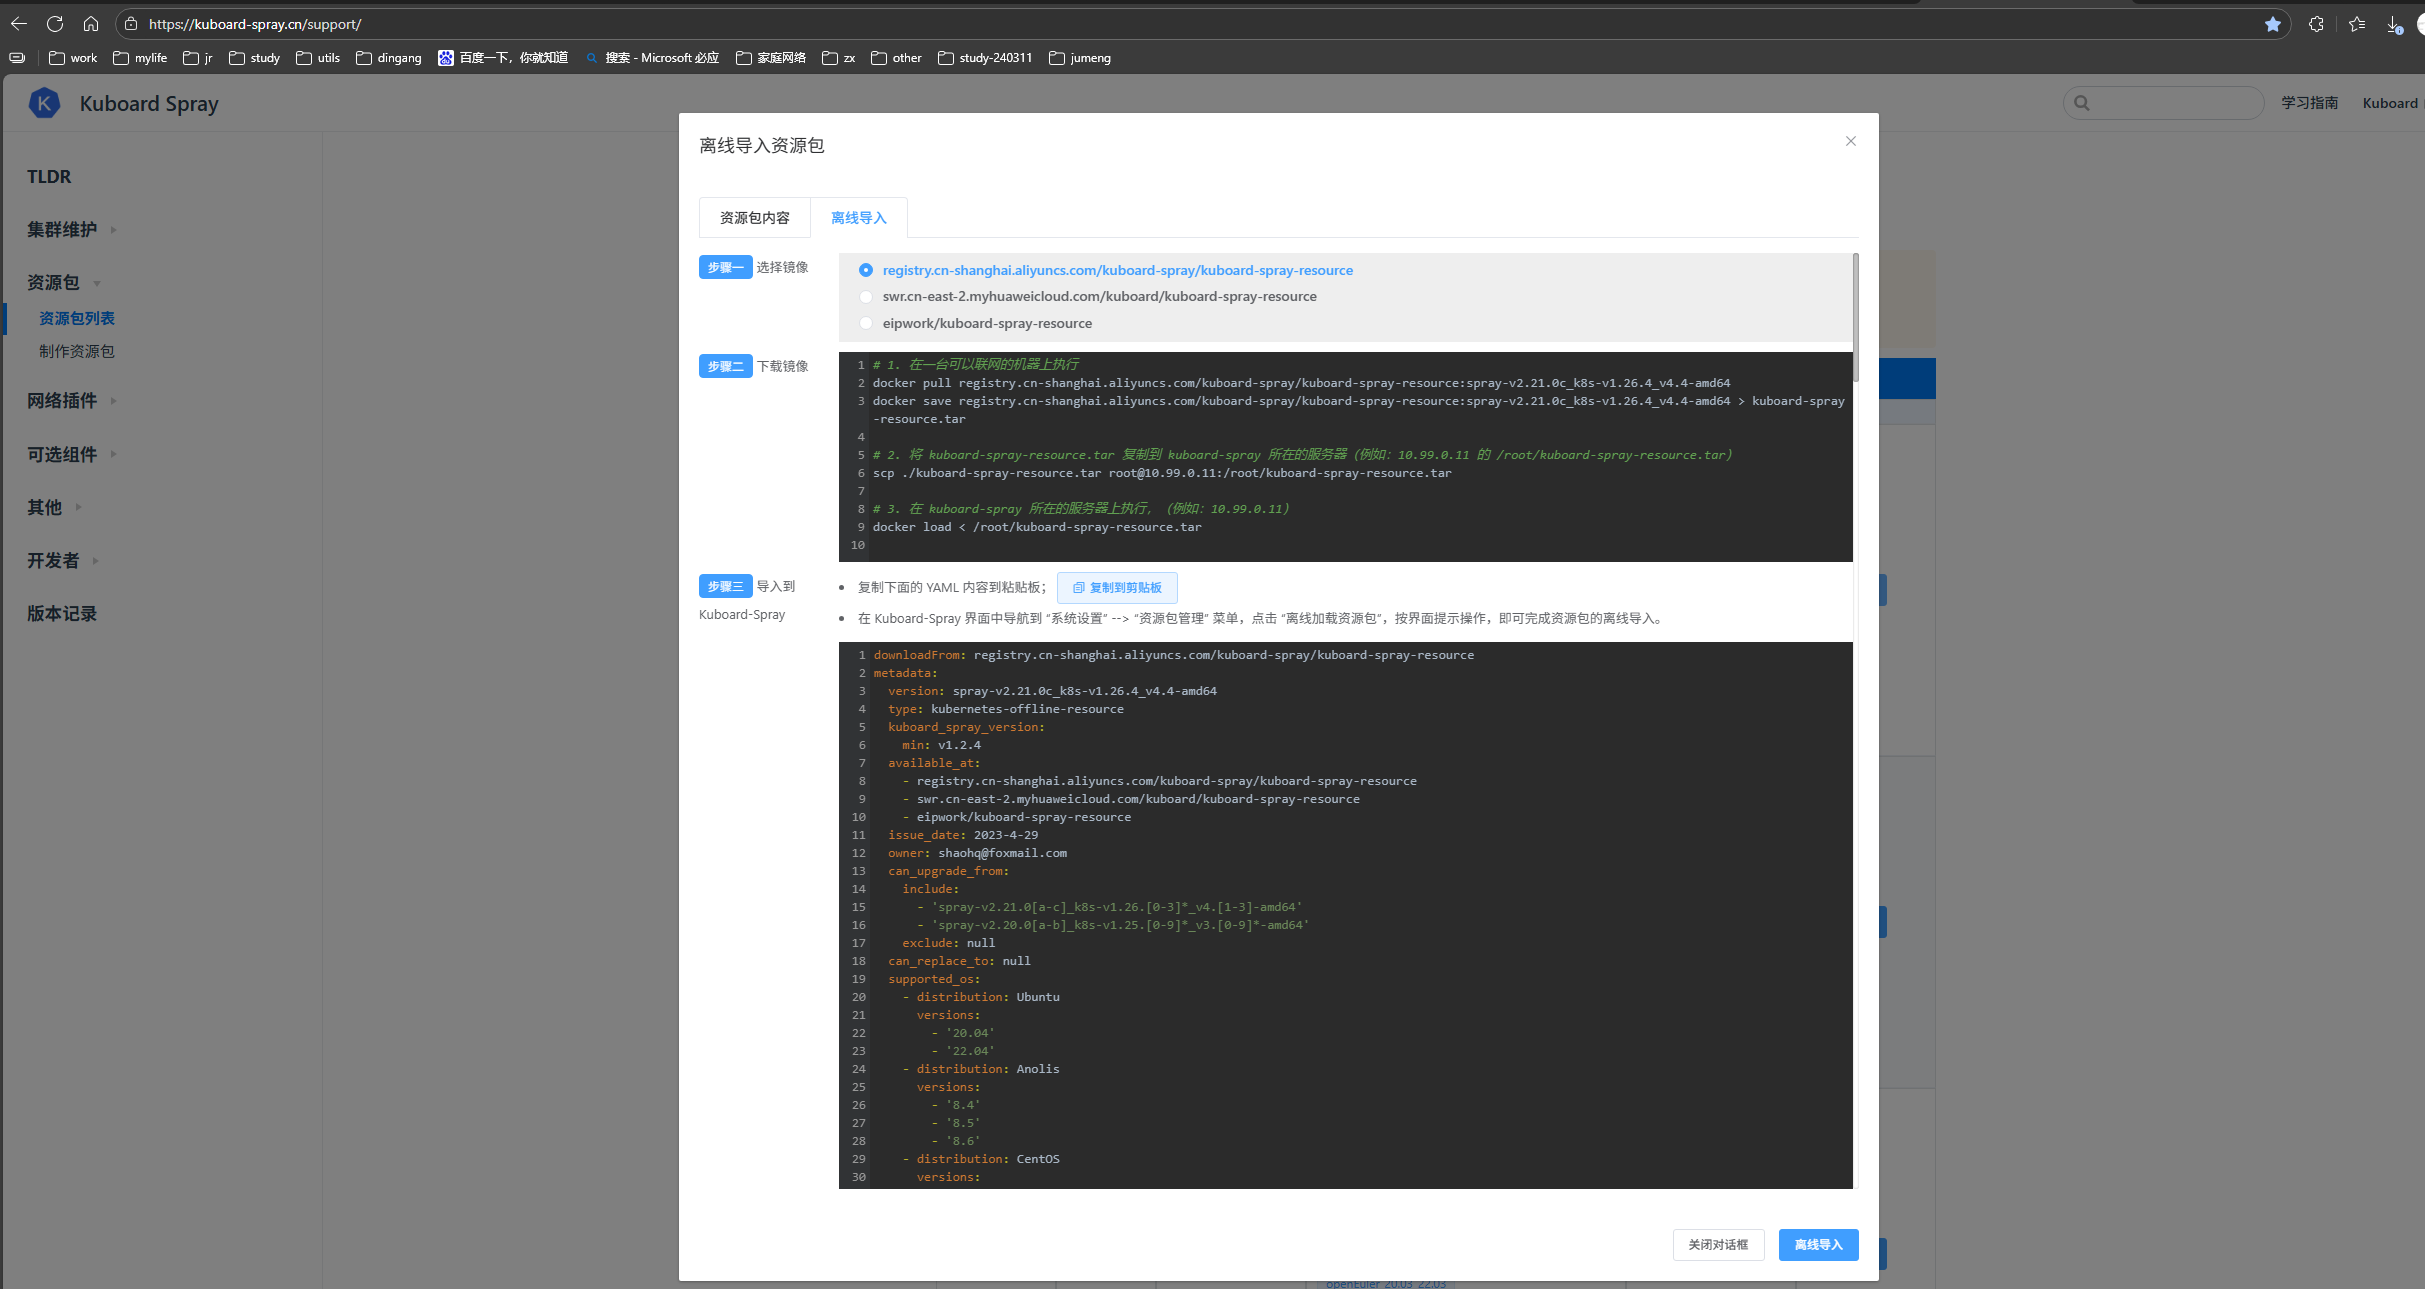Click the dialog's vertical scrollbar thumb
The width and height of the screenshot is (2425, 1289).
point(1855,318)
